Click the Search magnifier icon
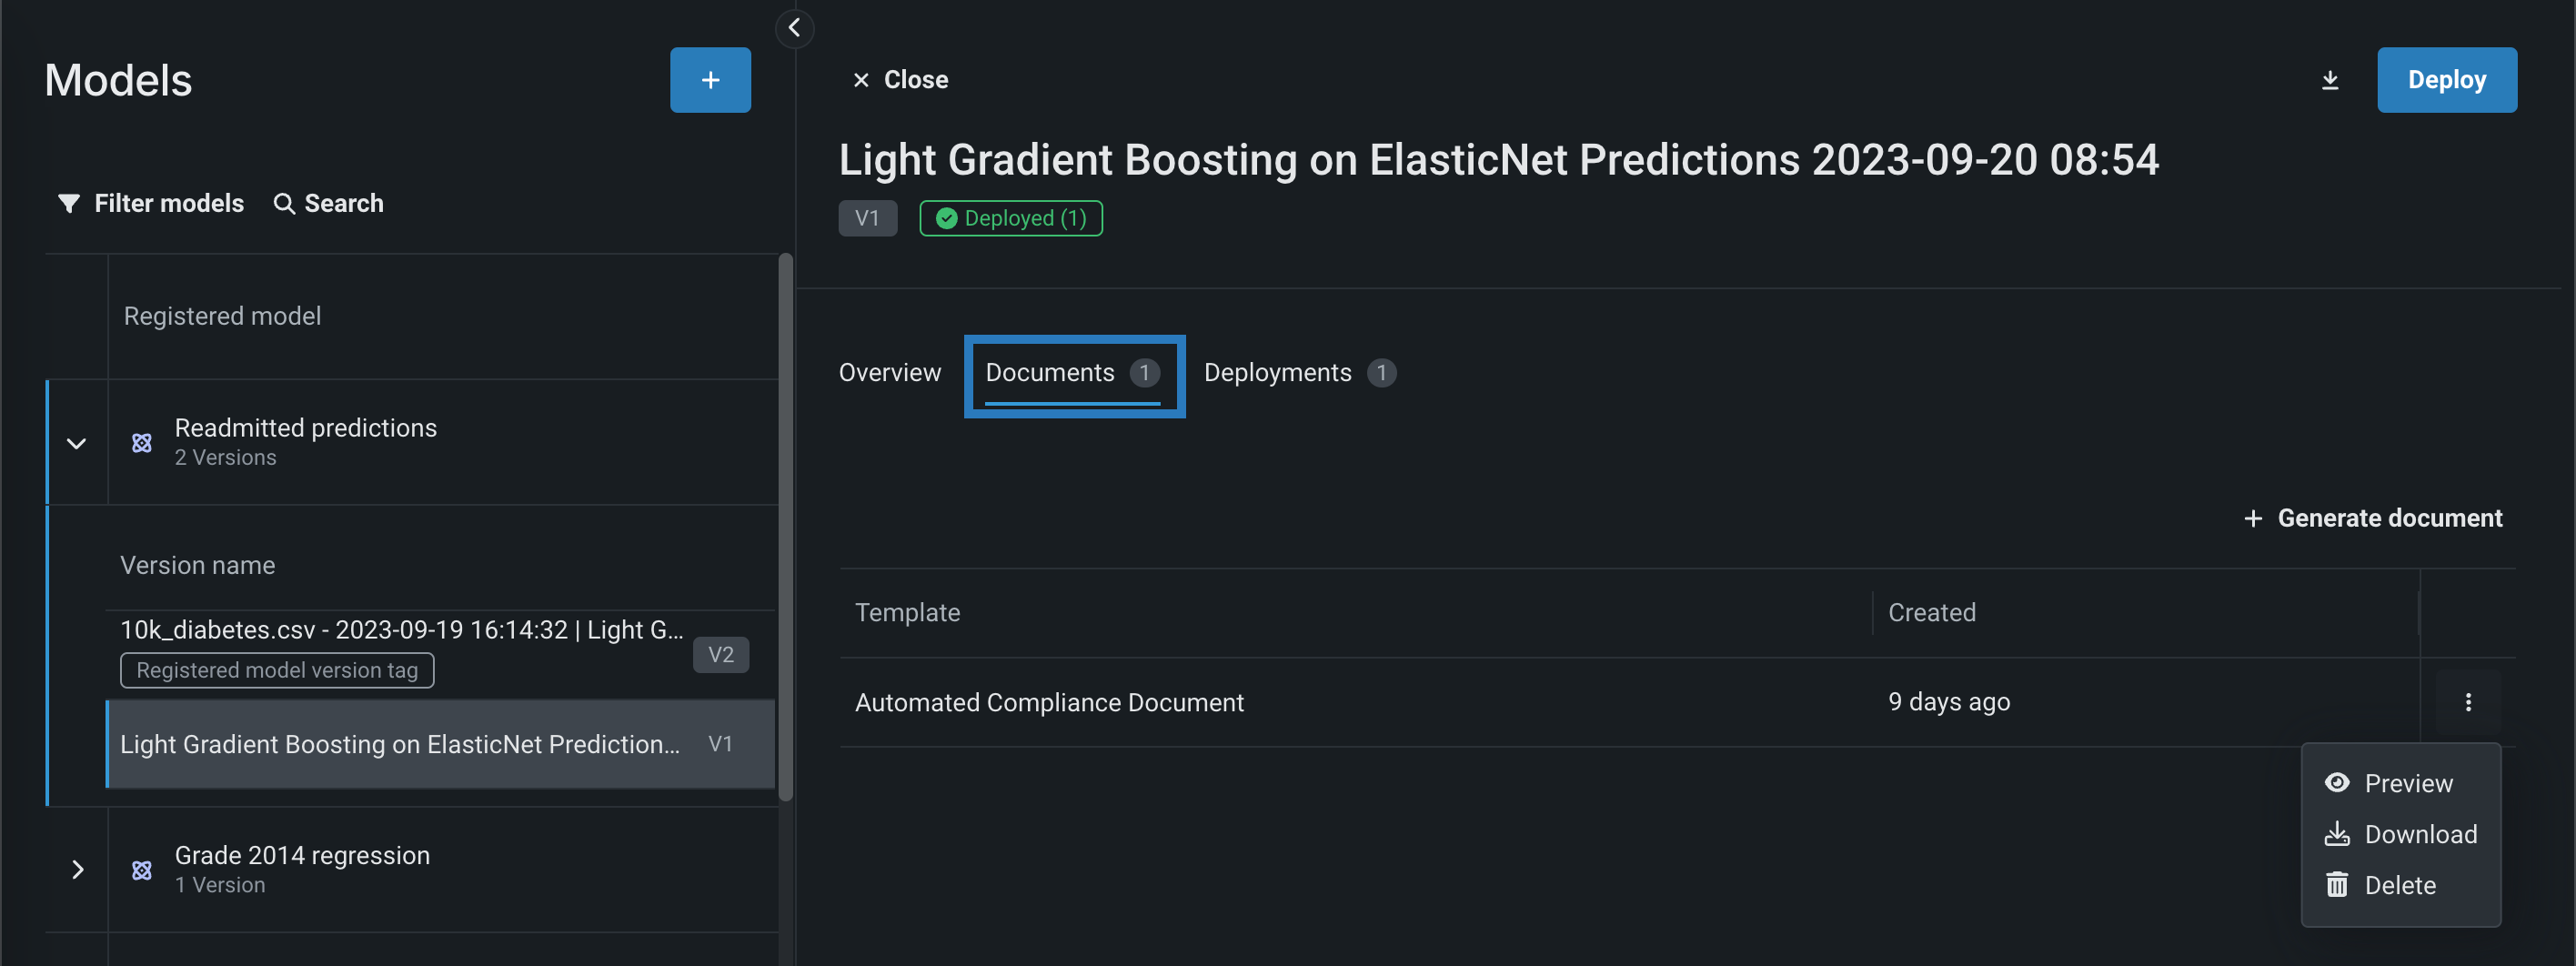 click(x=284, y=204)
